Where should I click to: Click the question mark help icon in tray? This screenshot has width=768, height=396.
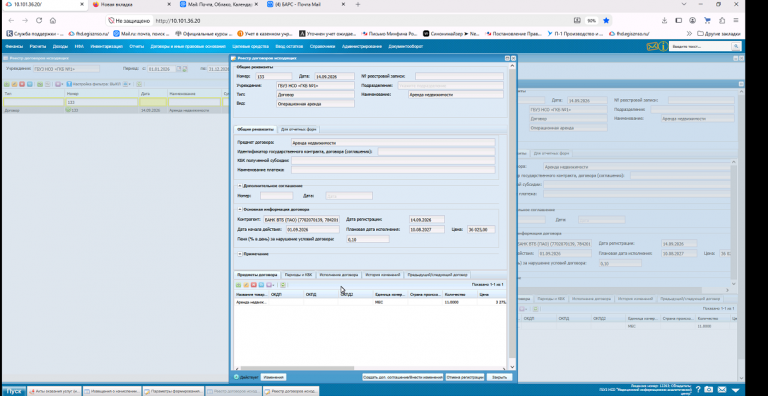[x=698, y=389]
